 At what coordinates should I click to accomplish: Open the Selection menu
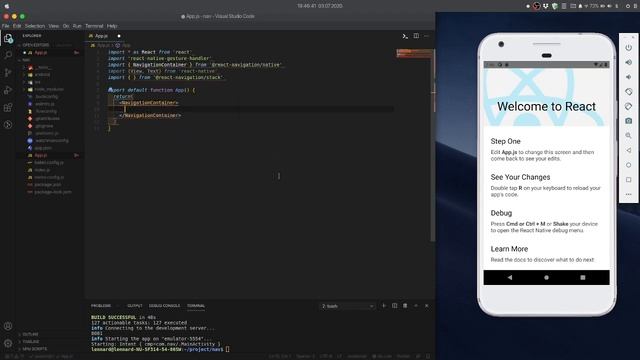[x=35, y=26]
